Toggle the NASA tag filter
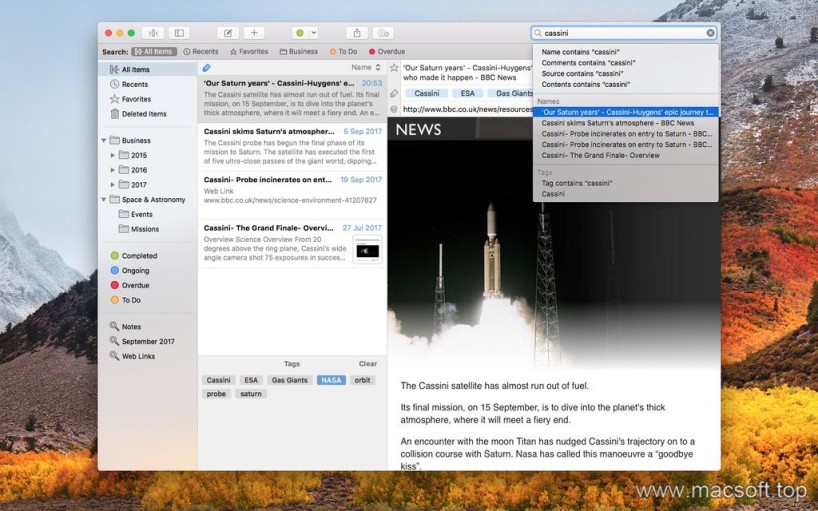 [x=331, y=380]
